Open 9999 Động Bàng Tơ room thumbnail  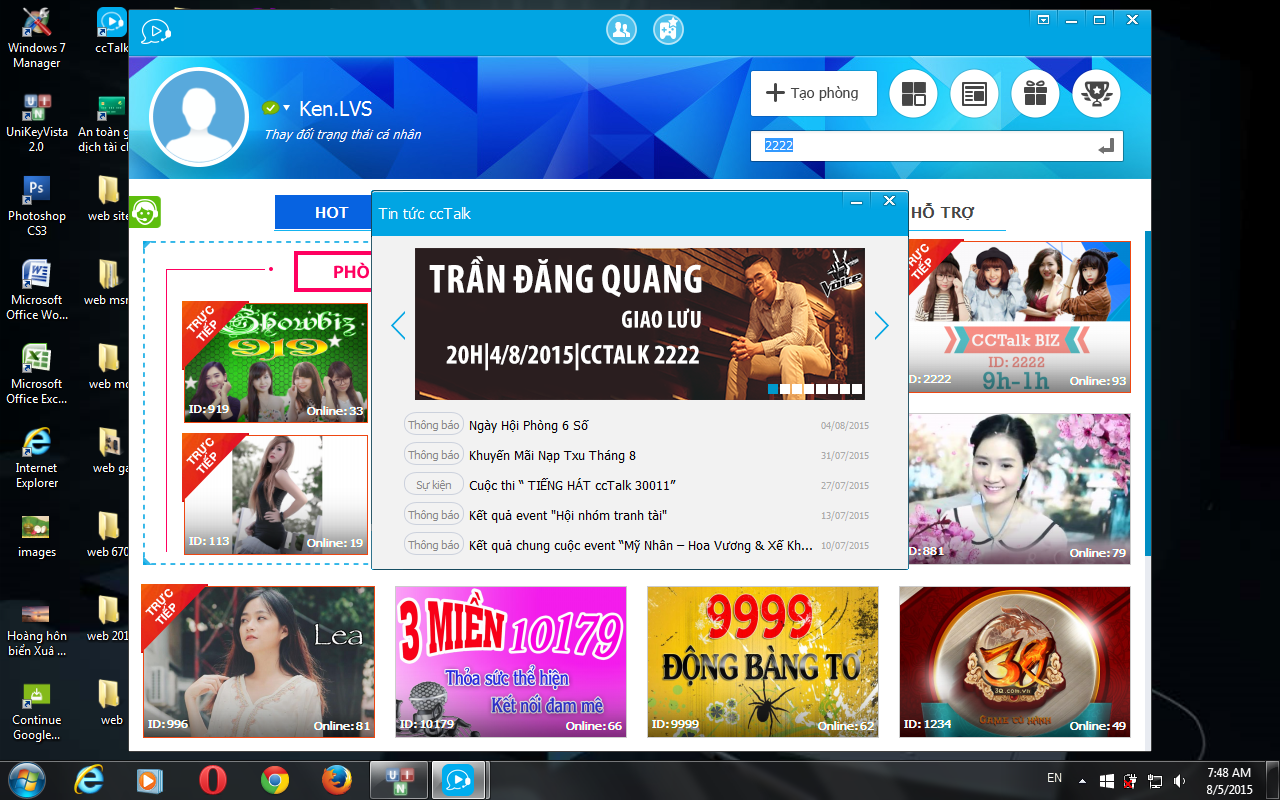click(763, 662)
